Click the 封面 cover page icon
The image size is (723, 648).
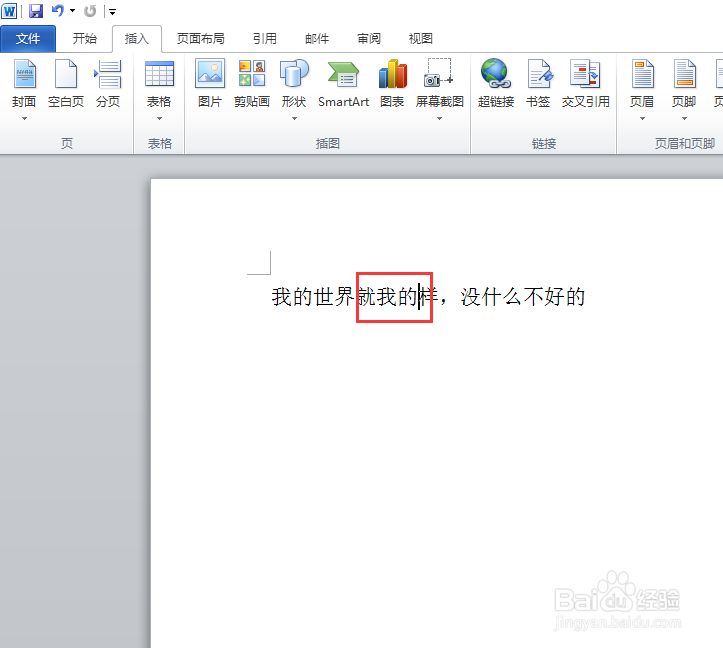(x=24, y=74)
